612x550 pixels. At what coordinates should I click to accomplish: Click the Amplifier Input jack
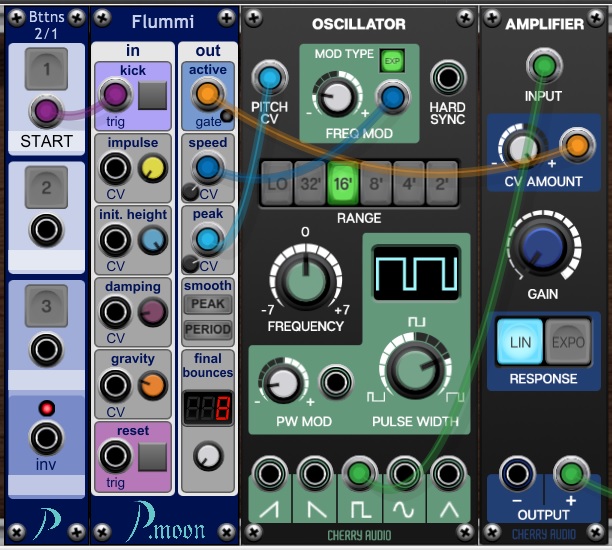coord(542,66)
